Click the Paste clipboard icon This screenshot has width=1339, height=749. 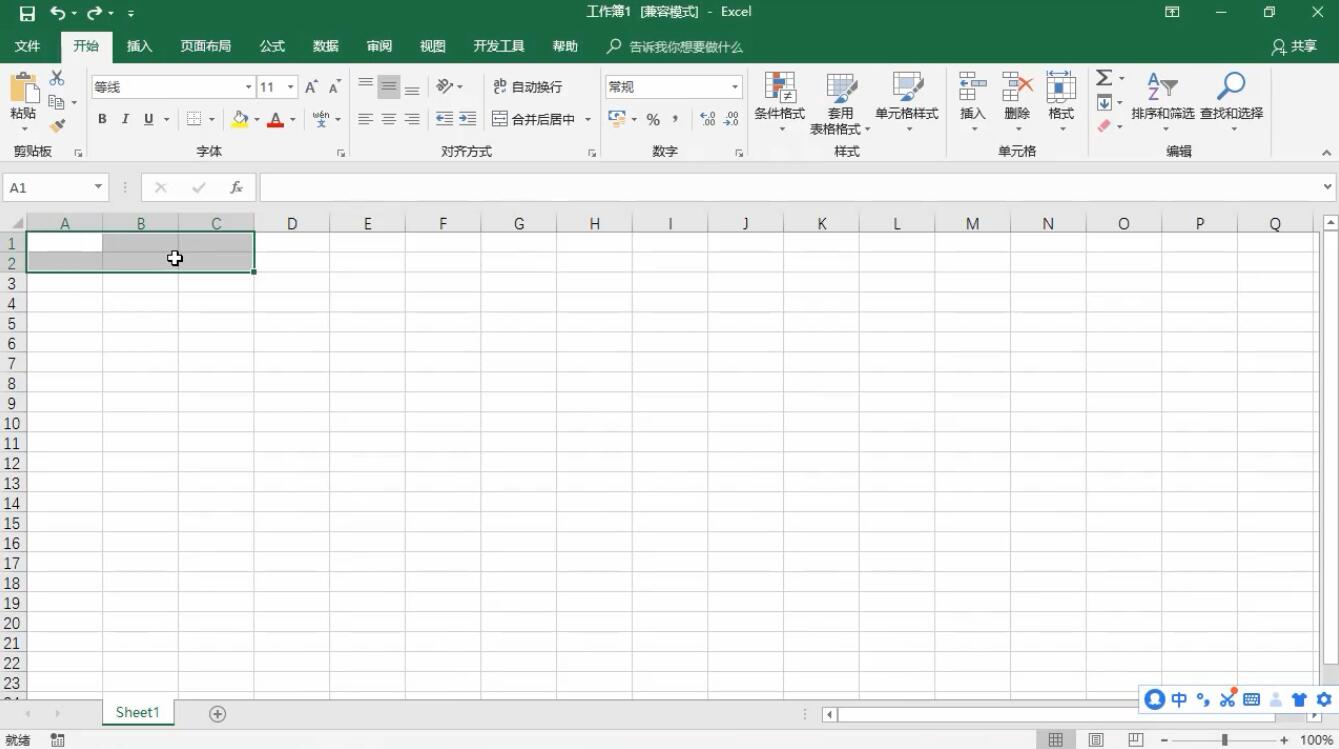tap(23, 88)
